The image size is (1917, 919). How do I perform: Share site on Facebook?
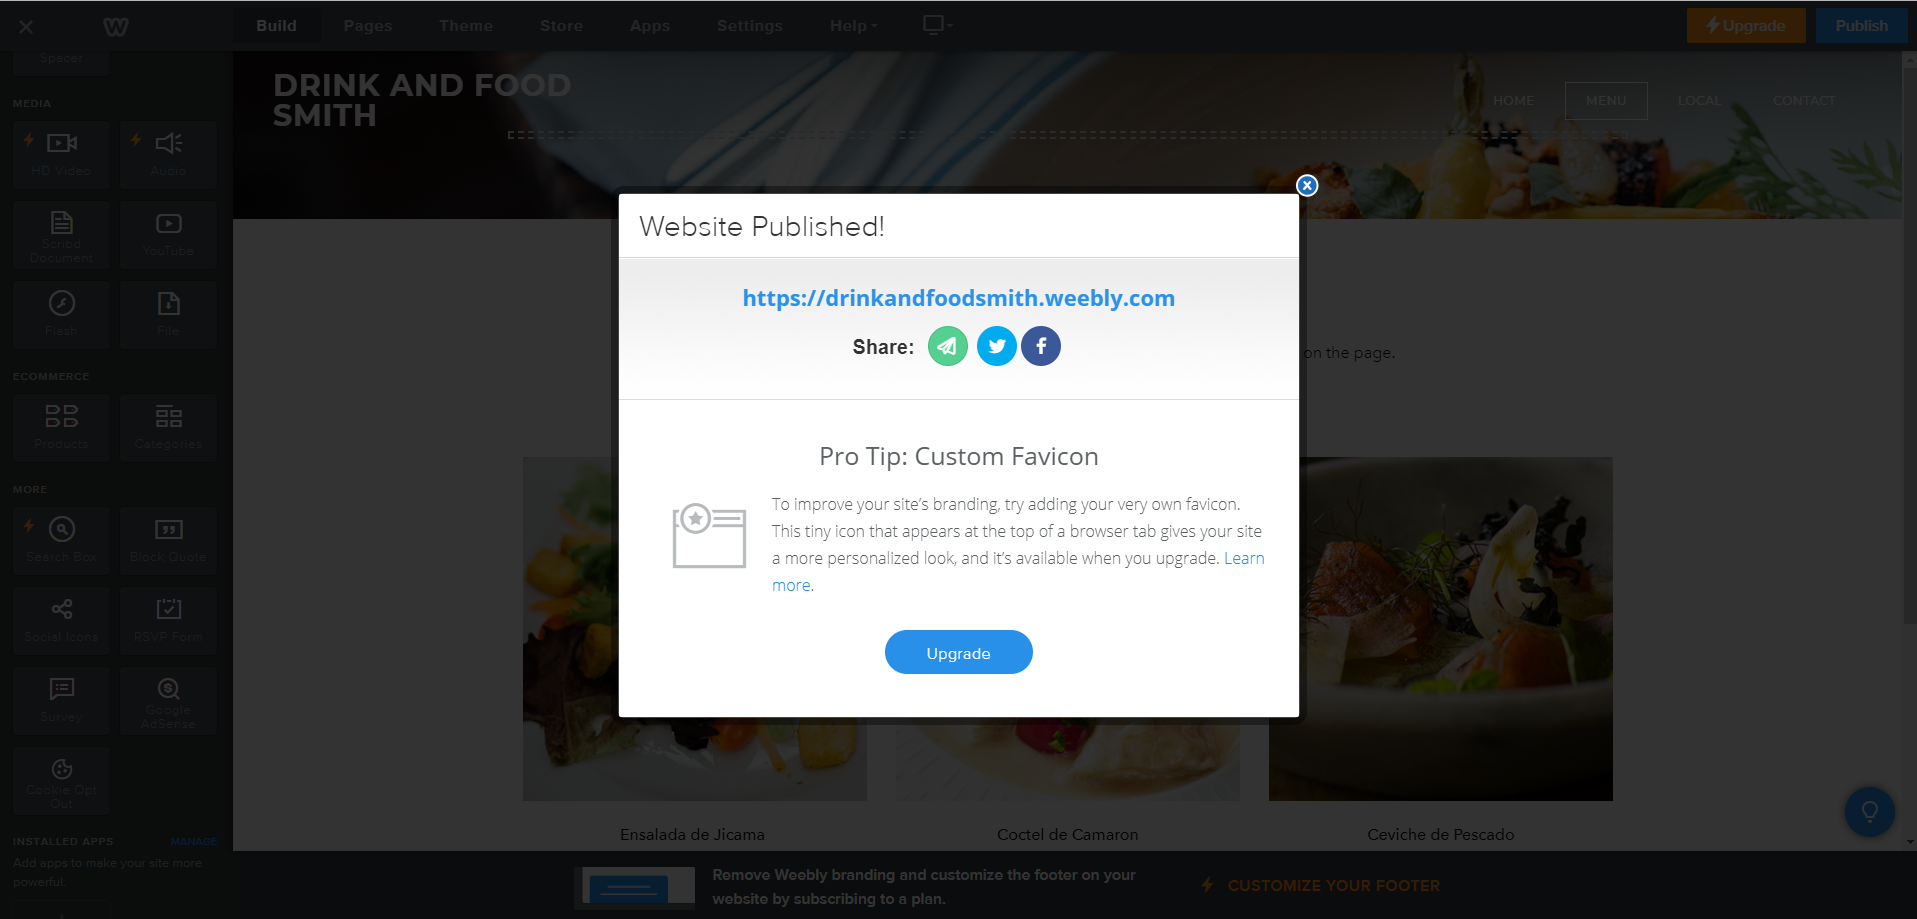[1041, 346]
